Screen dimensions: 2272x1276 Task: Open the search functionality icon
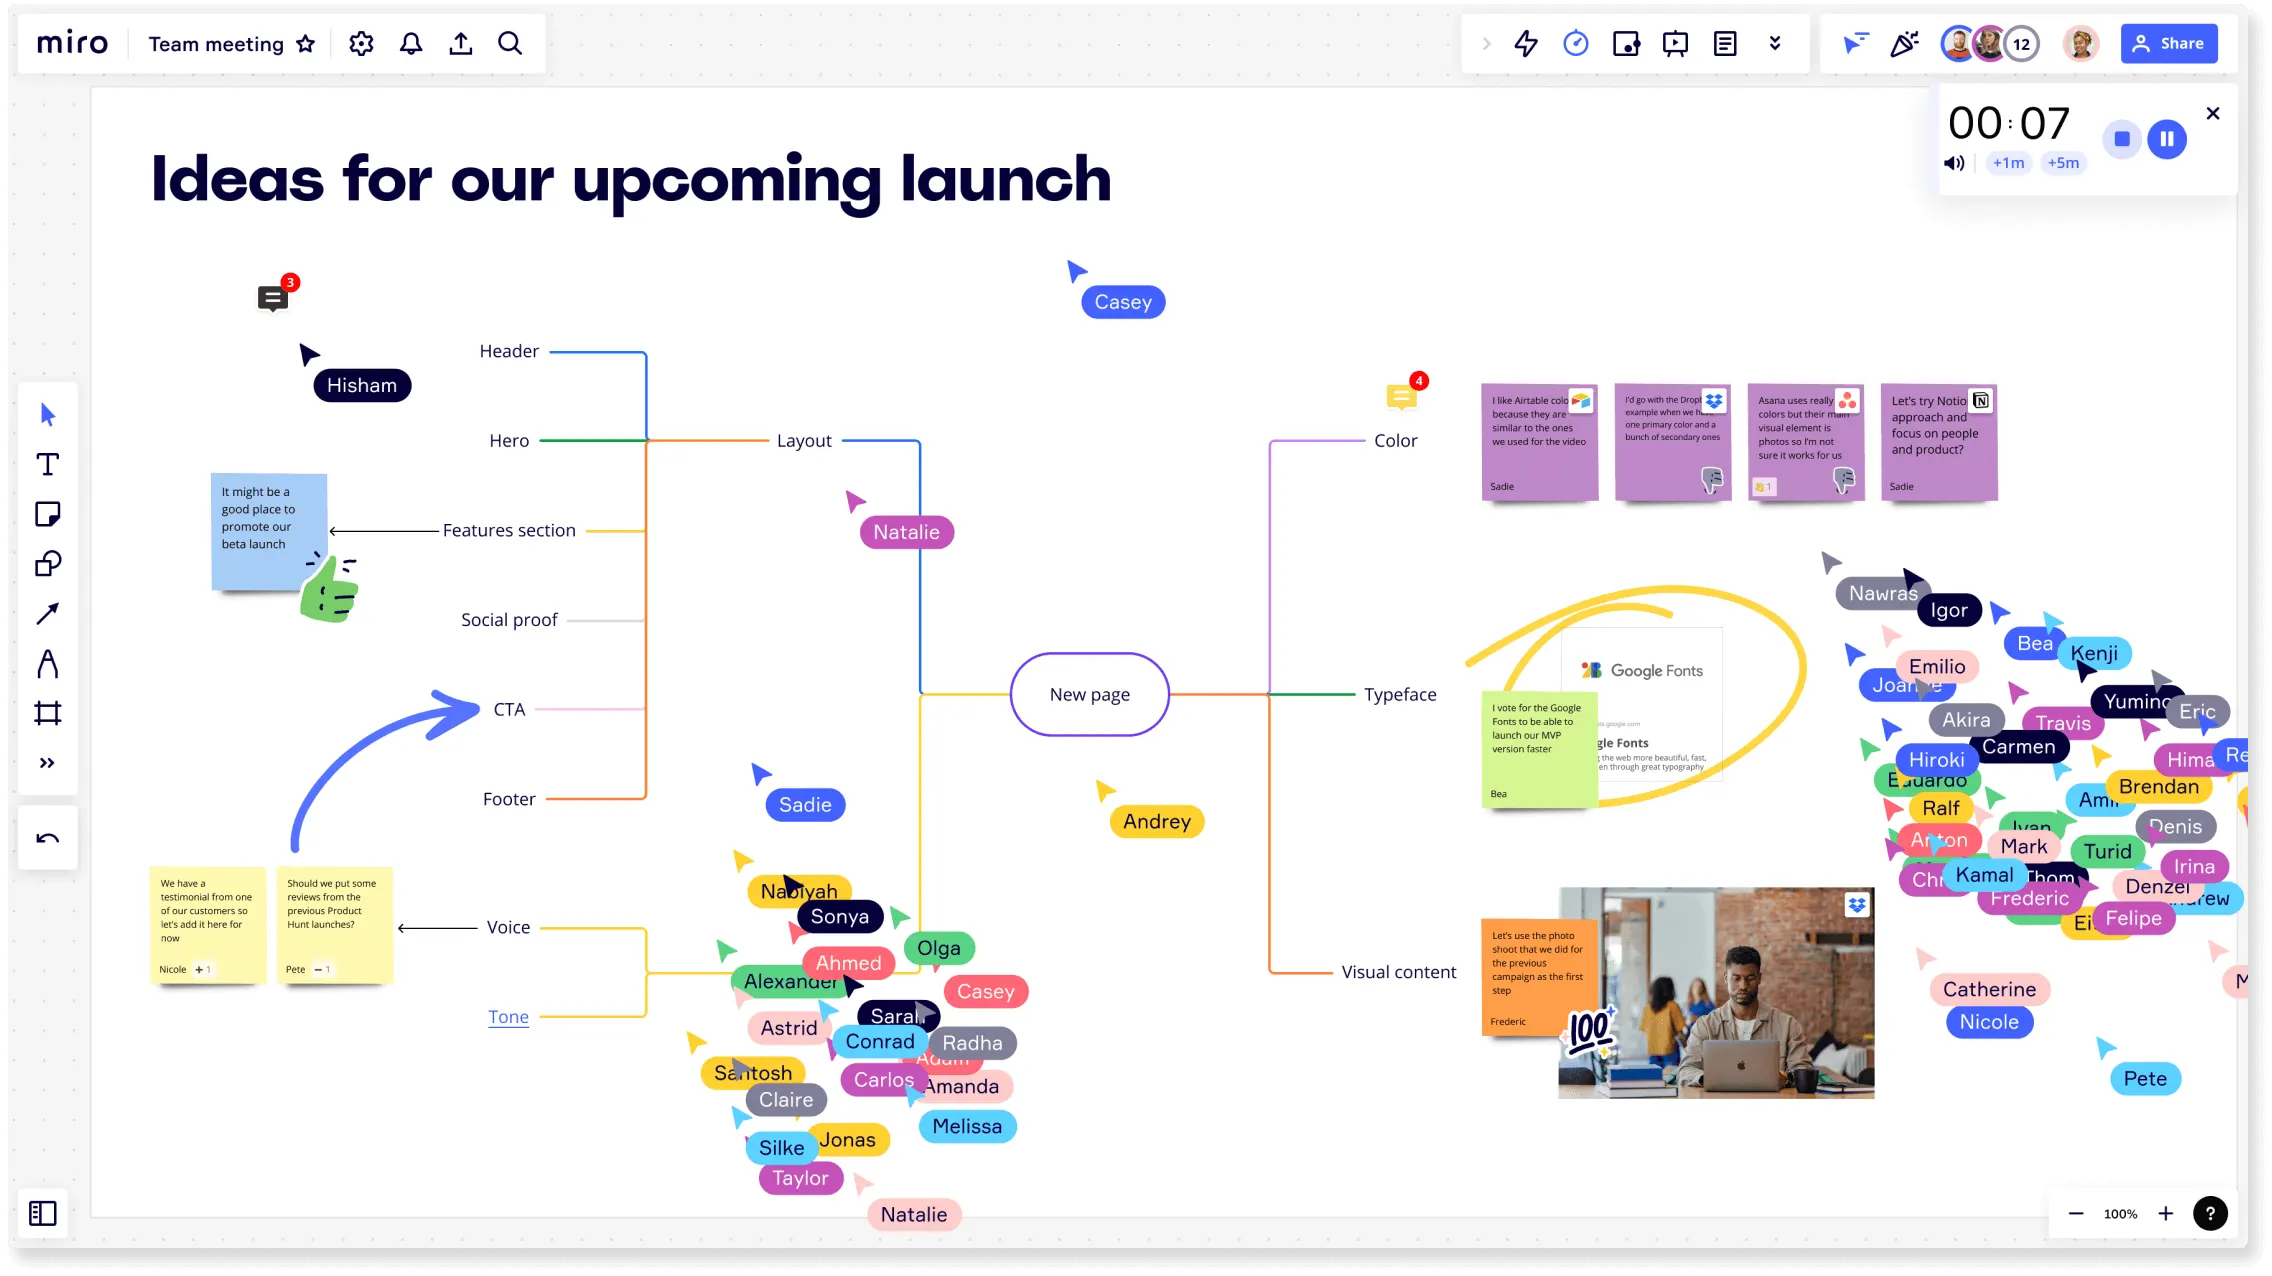(x=510, y=42)
